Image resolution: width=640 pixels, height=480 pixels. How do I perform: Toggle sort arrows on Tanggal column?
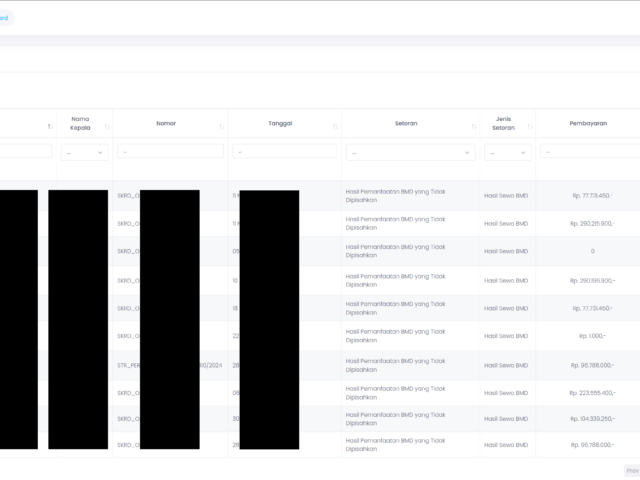tap(335, 127)
